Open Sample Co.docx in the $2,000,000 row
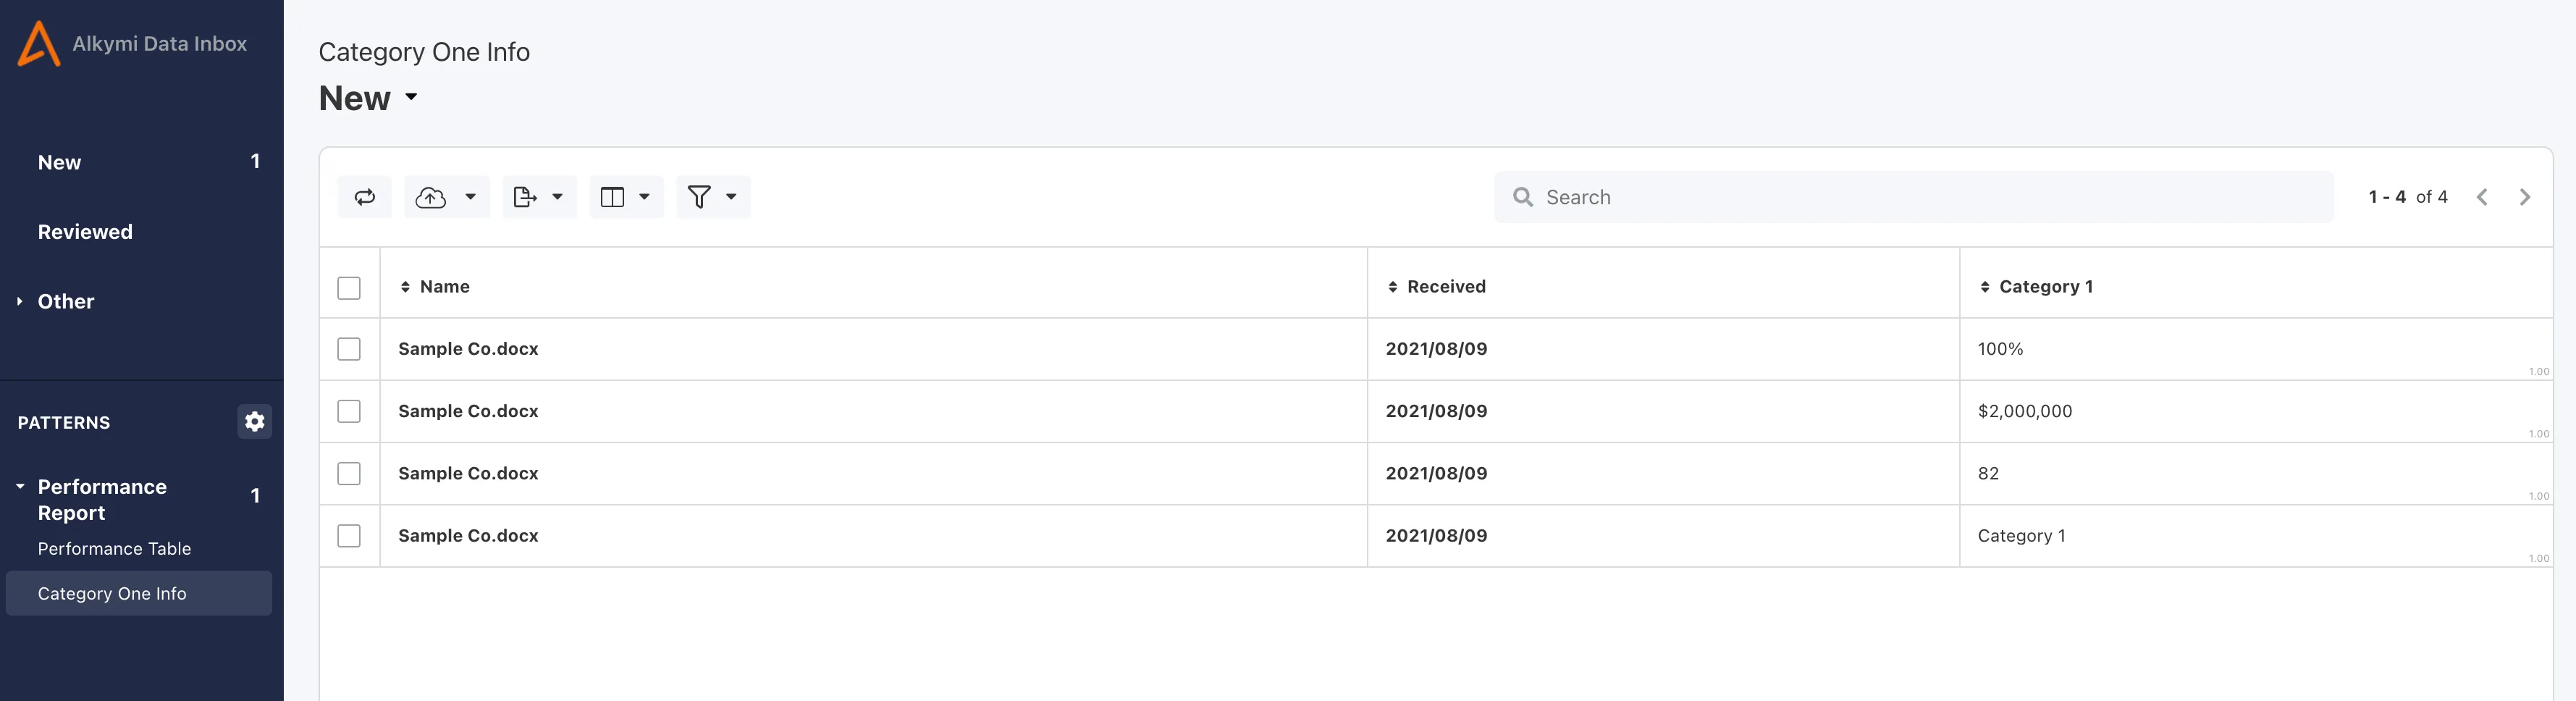The height and width of the screenshot is (701, 2576). [468, 411]
